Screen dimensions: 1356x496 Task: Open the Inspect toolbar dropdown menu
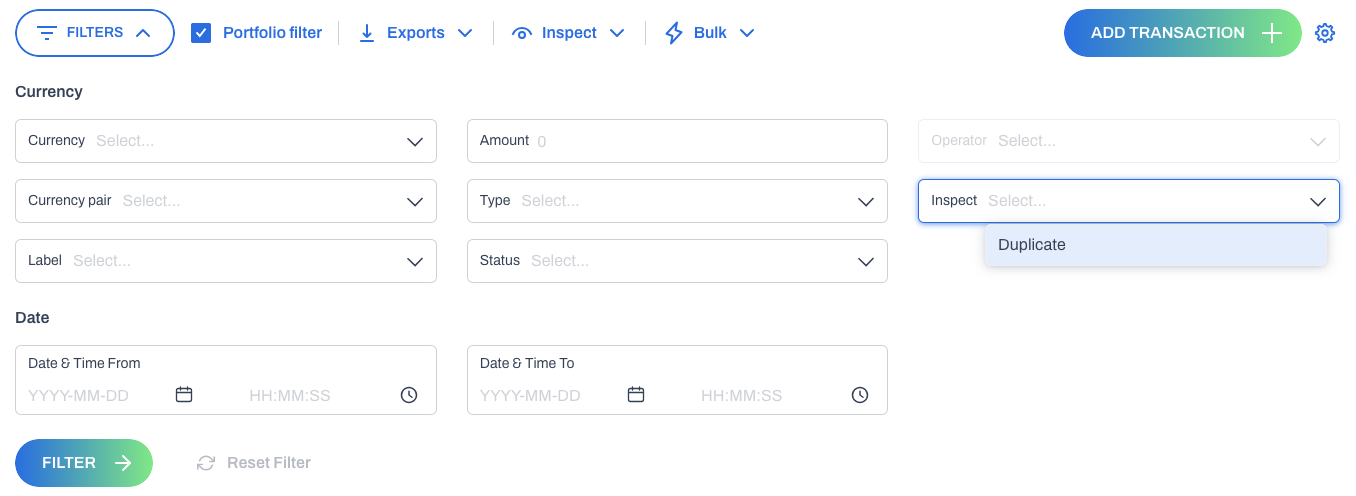tap(568, 33)
